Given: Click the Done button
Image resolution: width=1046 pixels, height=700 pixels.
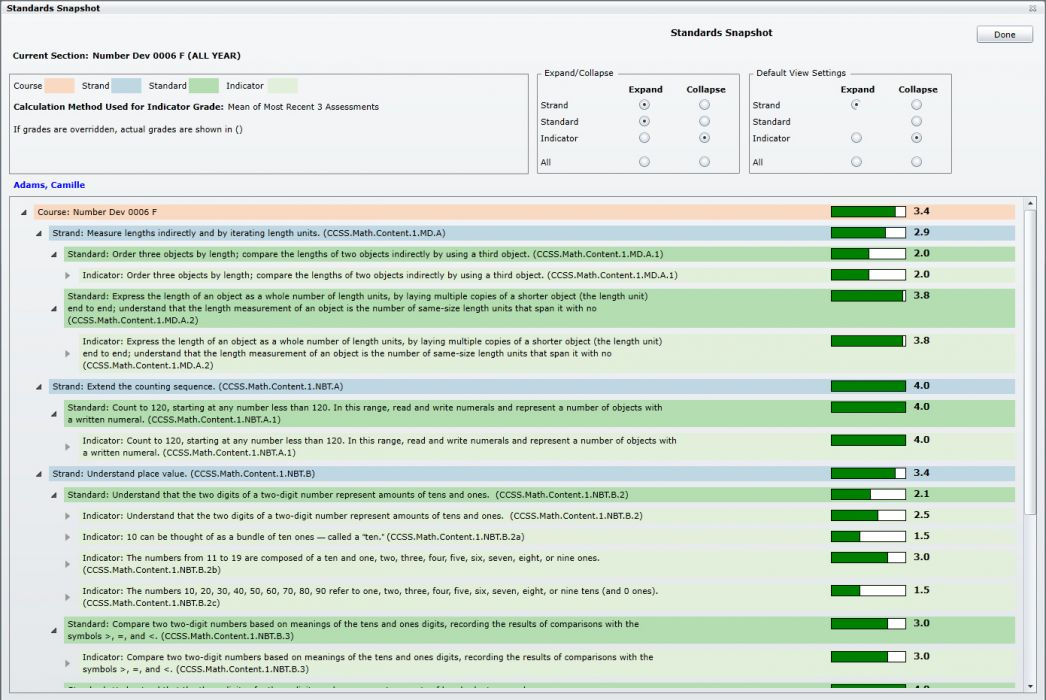Looking at the screenshot, I should (1004, 35).
